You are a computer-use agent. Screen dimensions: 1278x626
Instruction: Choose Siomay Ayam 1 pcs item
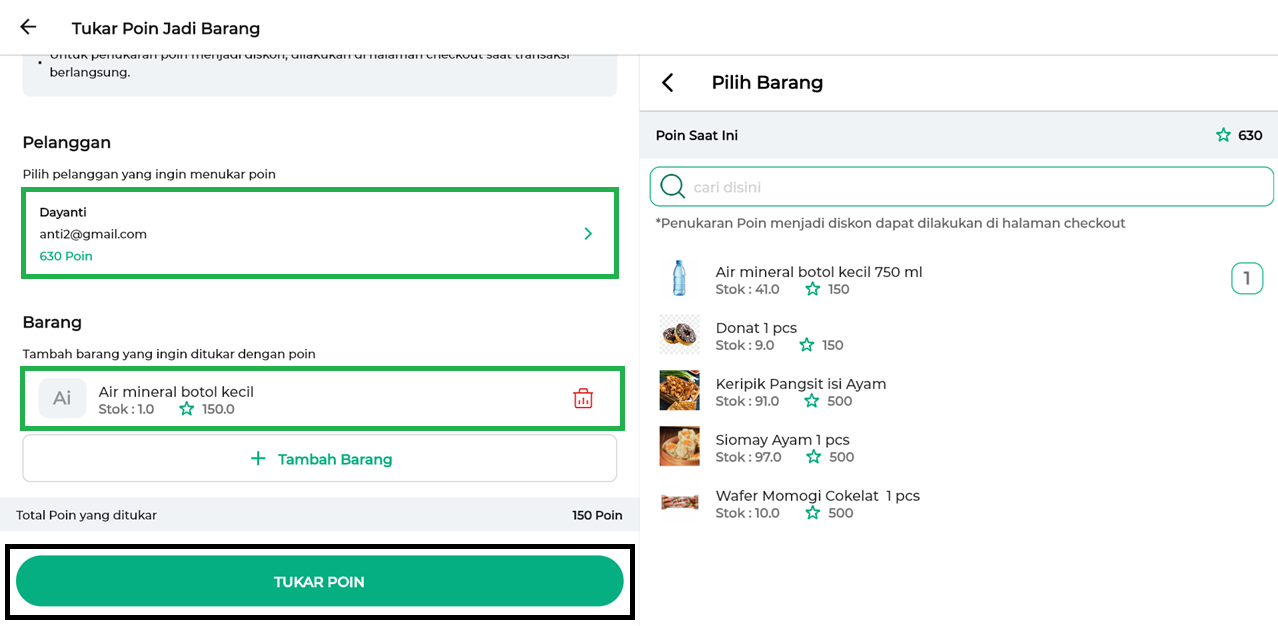click(x=782, y=440)
